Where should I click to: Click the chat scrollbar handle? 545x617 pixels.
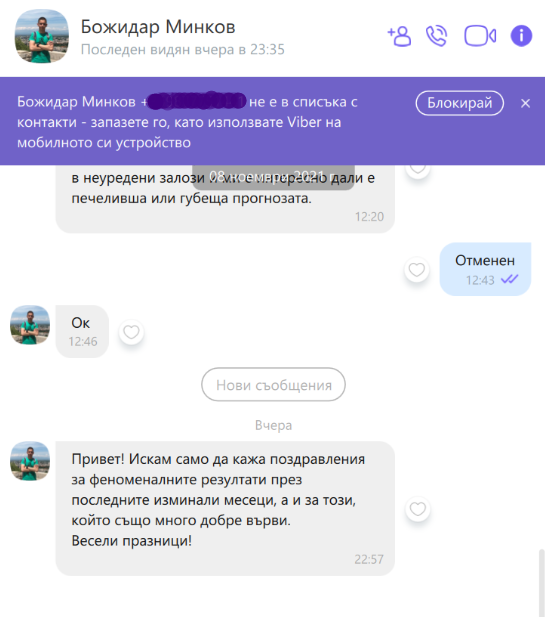542,582
